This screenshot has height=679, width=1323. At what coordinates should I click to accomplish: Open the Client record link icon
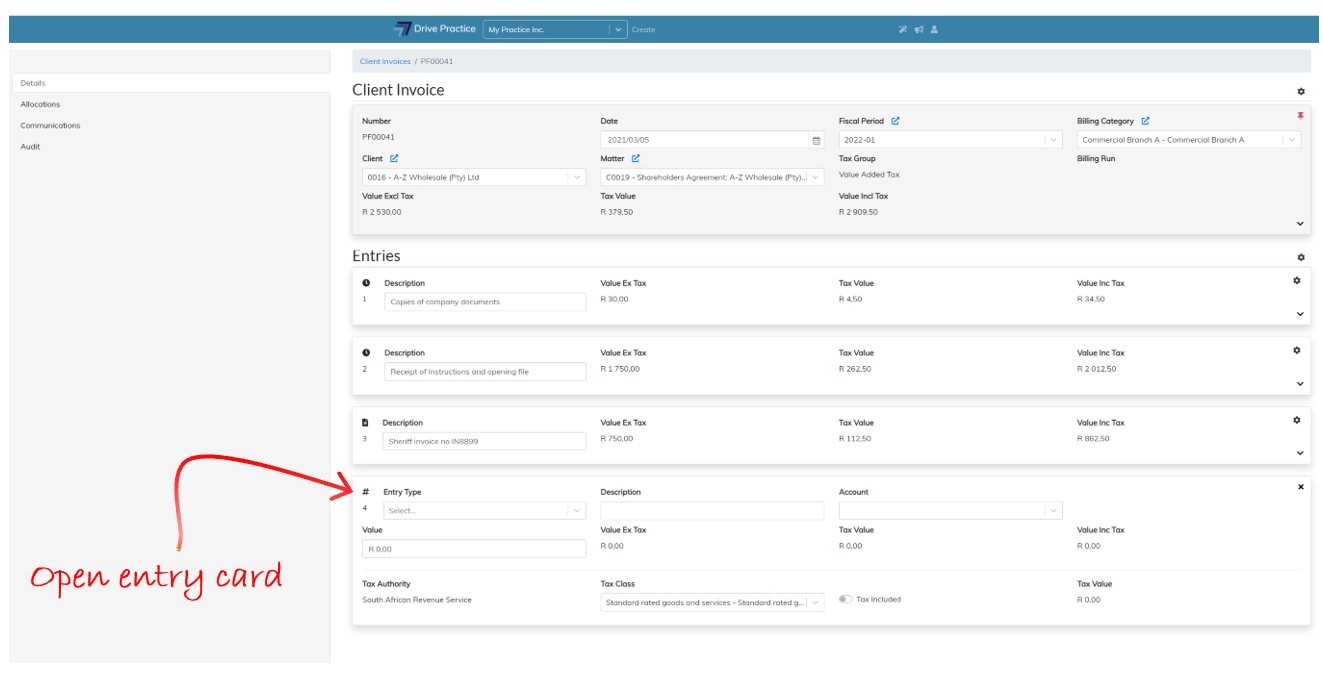394,159
